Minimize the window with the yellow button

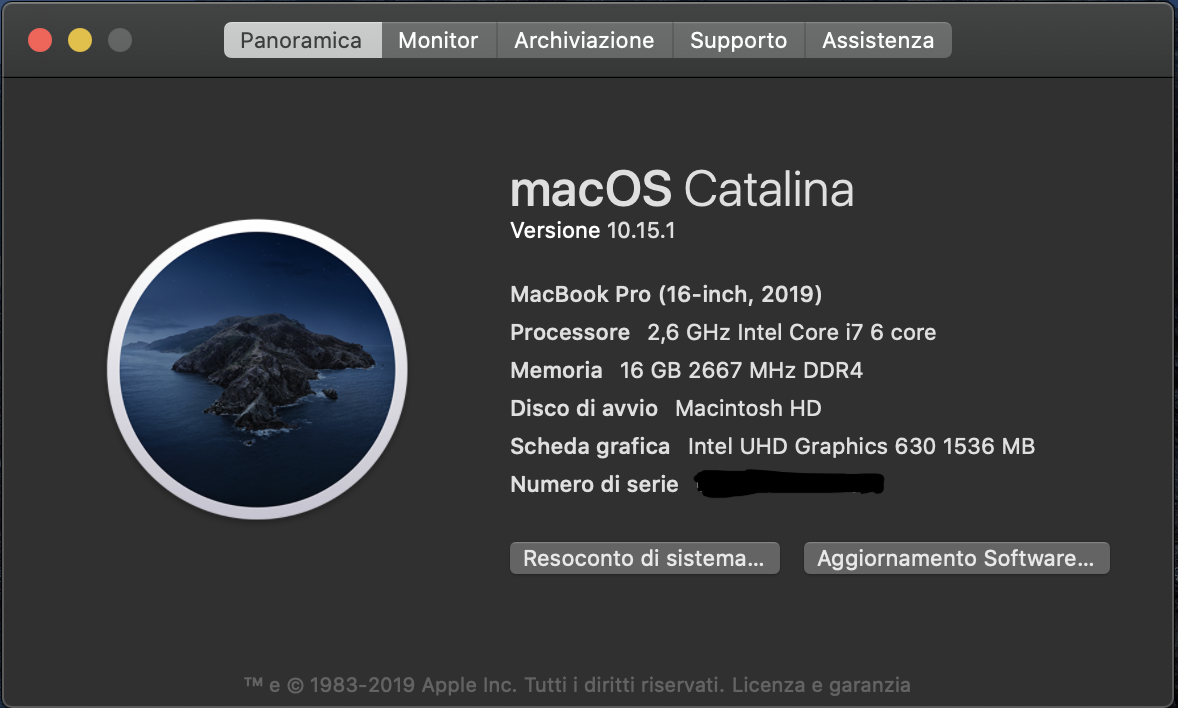tap(80, 41)
